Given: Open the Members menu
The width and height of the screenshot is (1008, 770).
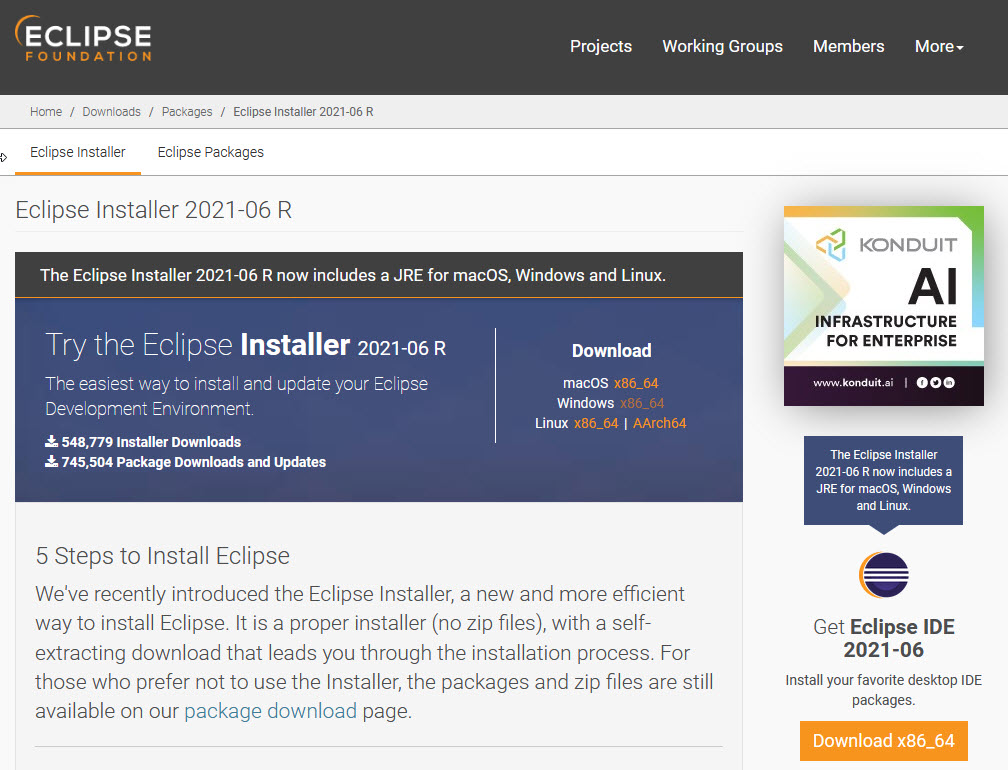Looking at the screenshot, I should tap(848, 46).
